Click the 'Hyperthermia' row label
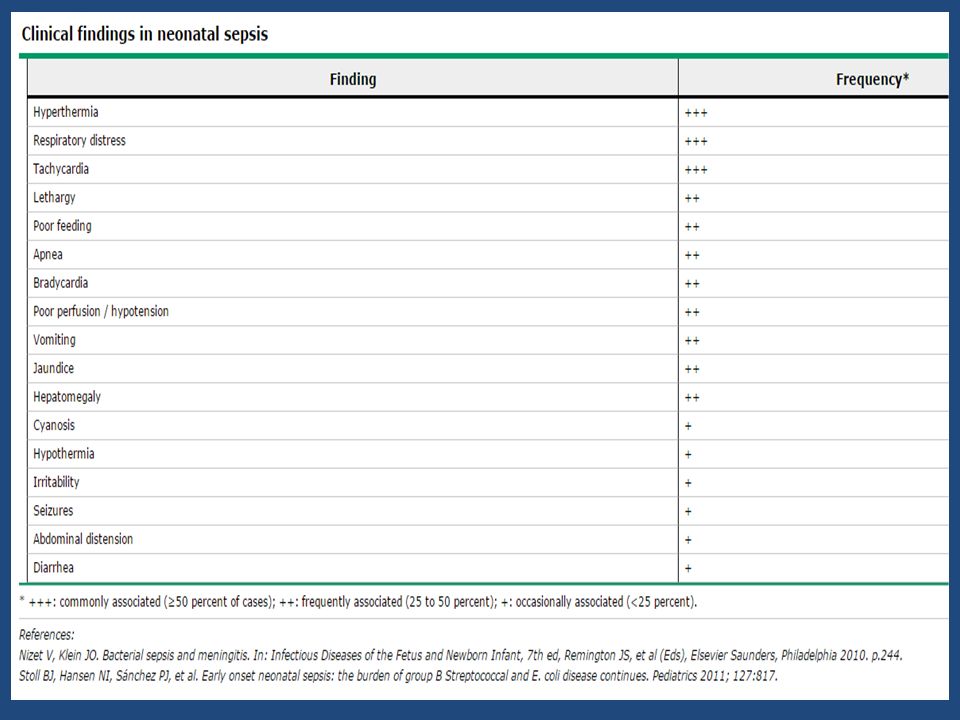Screen dimensions: 960x720 [66, 112]
